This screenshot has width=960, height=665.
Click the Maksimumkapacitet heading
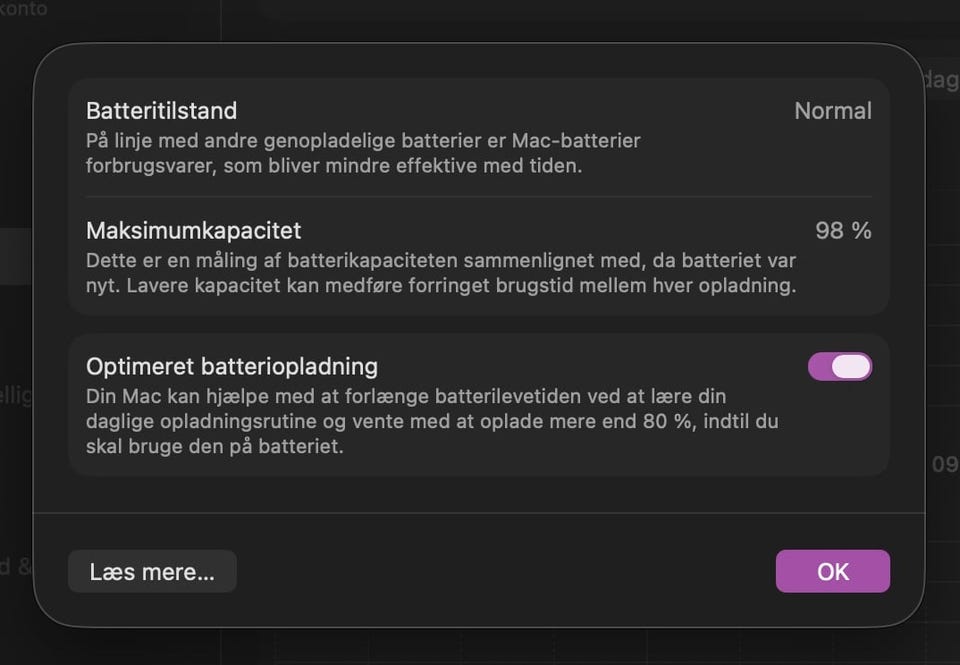point(193,231)
